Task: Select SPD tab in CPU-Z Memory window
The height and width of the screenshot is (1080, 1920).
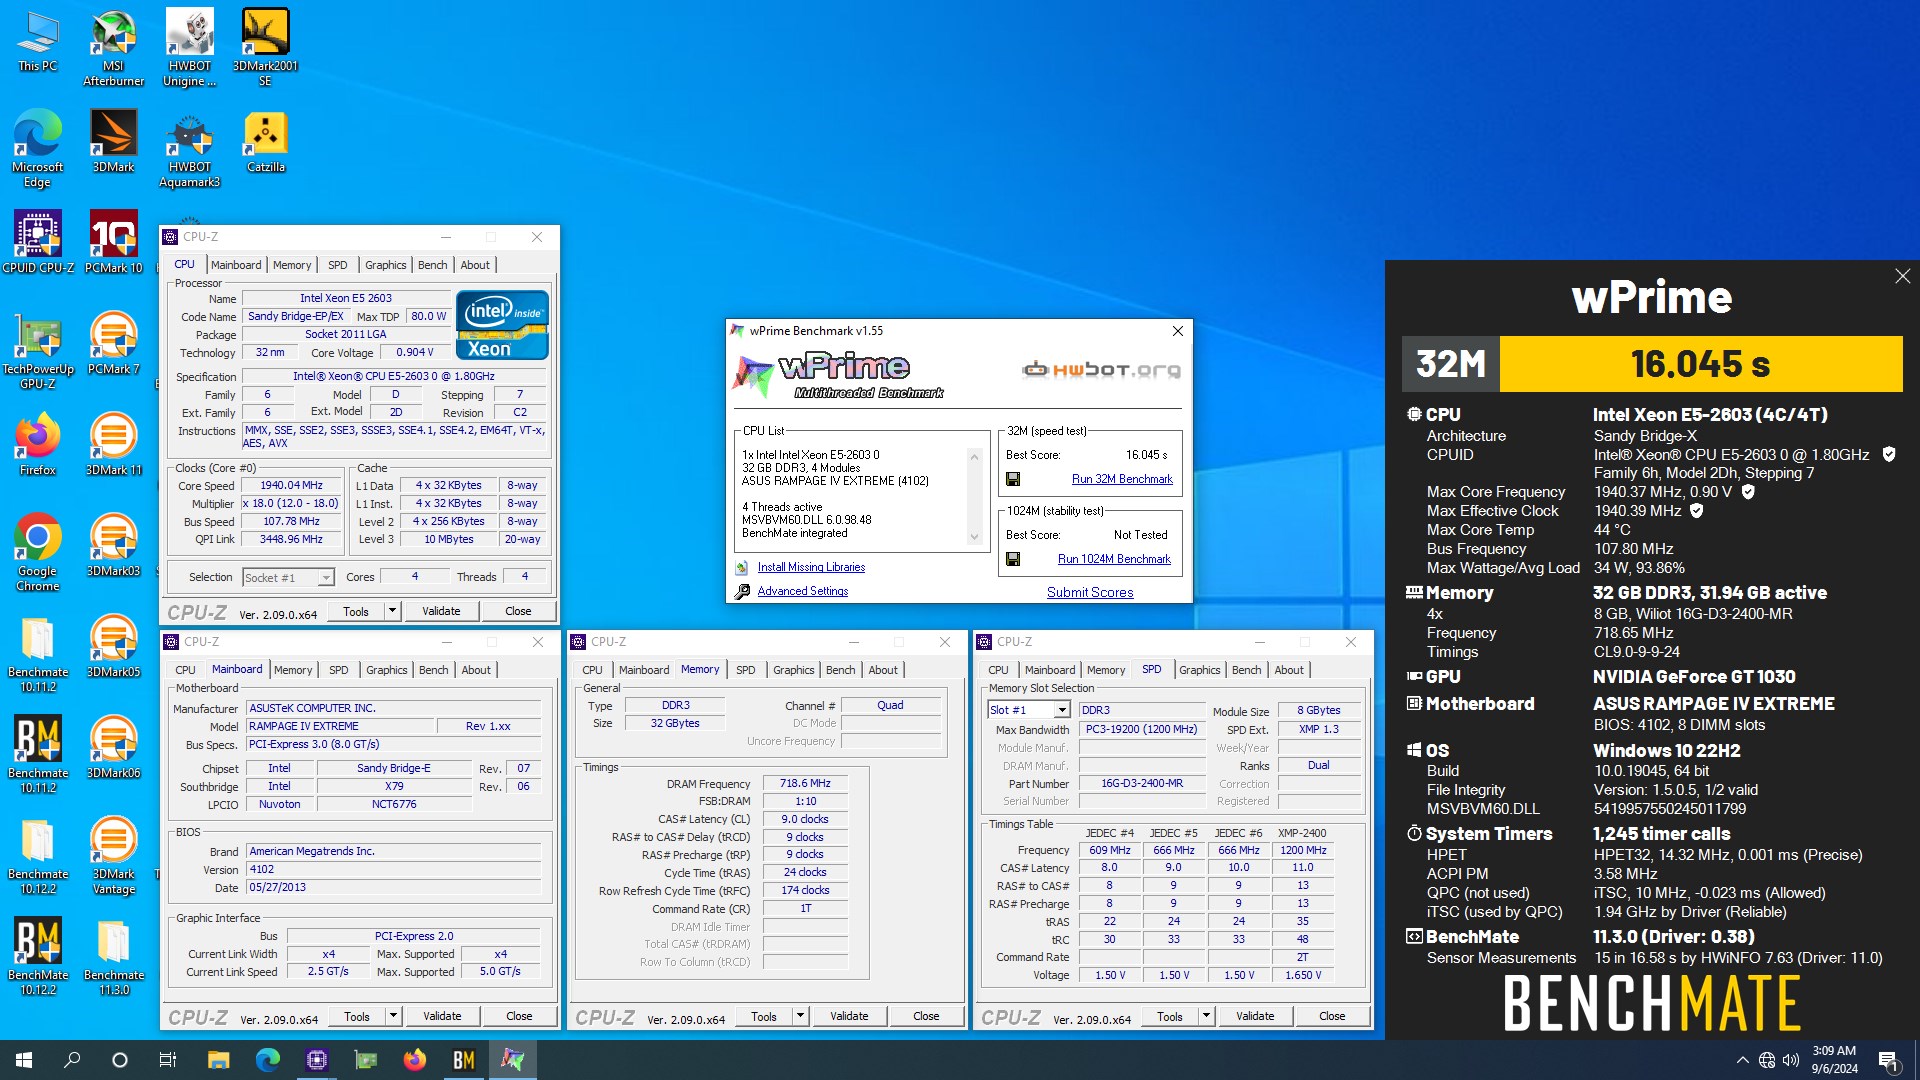Action: [745, 670]
